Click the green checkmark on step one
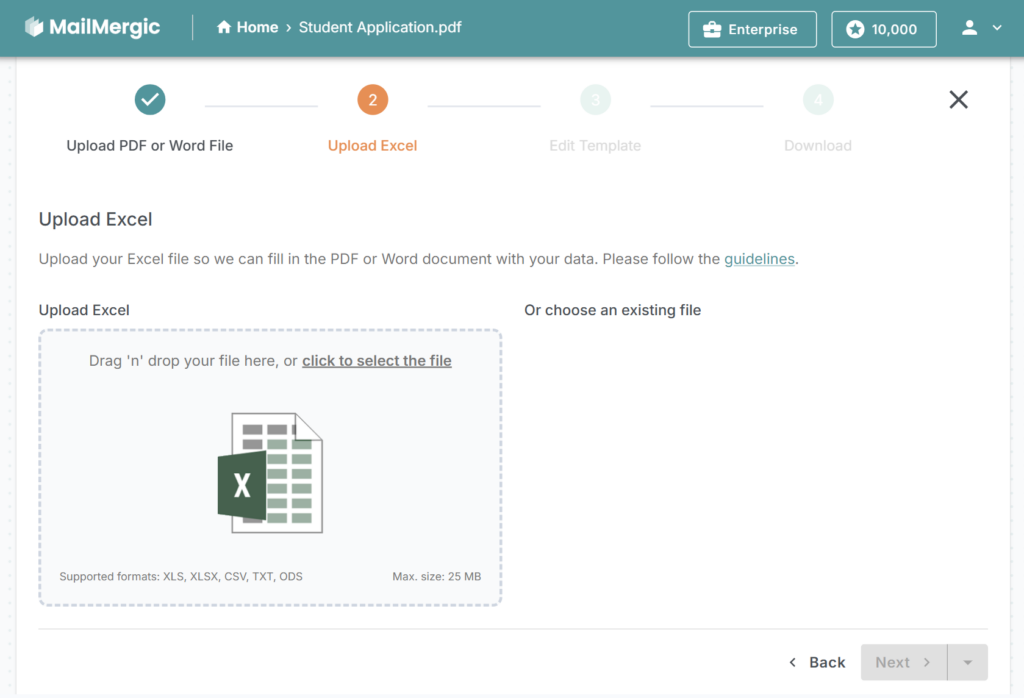 pos(150,100)
